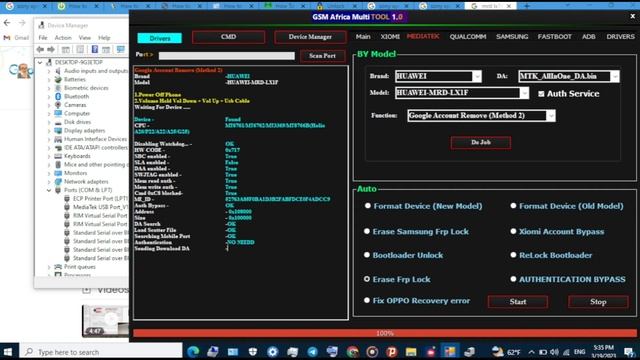Screen dimensions: 640x360
Task: Click Monitors icon in Device Manager tree
Action: coord(58,173)
